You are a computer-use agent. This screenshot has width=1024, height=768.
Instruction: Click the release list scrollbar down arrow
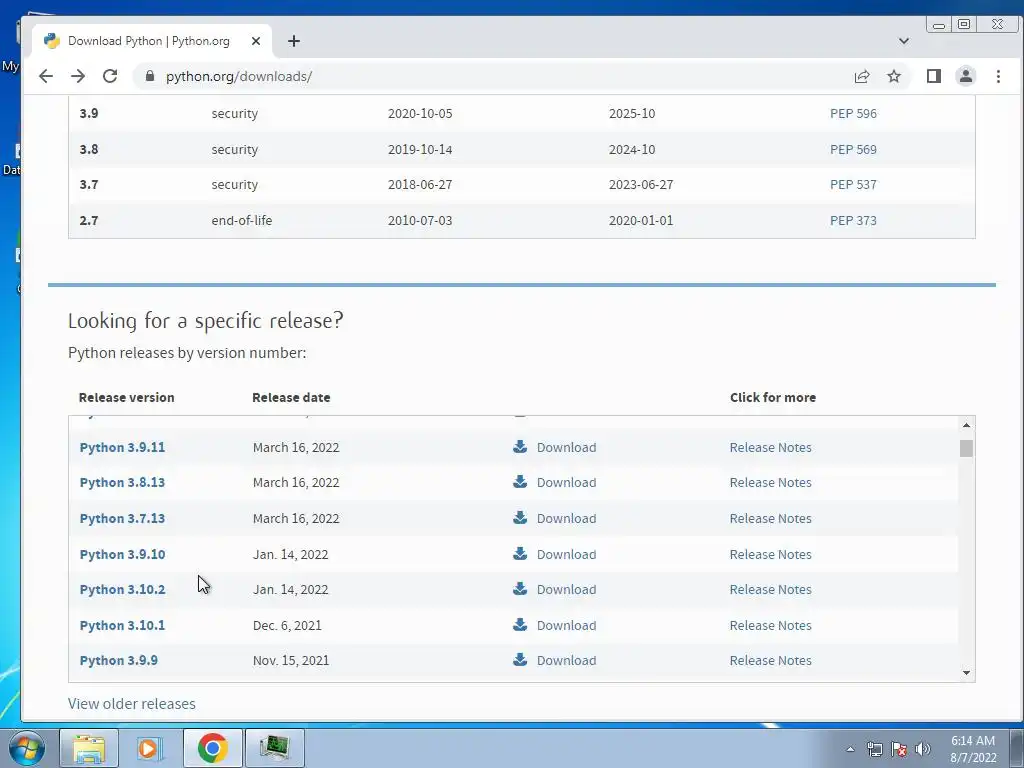coord(967,673)
